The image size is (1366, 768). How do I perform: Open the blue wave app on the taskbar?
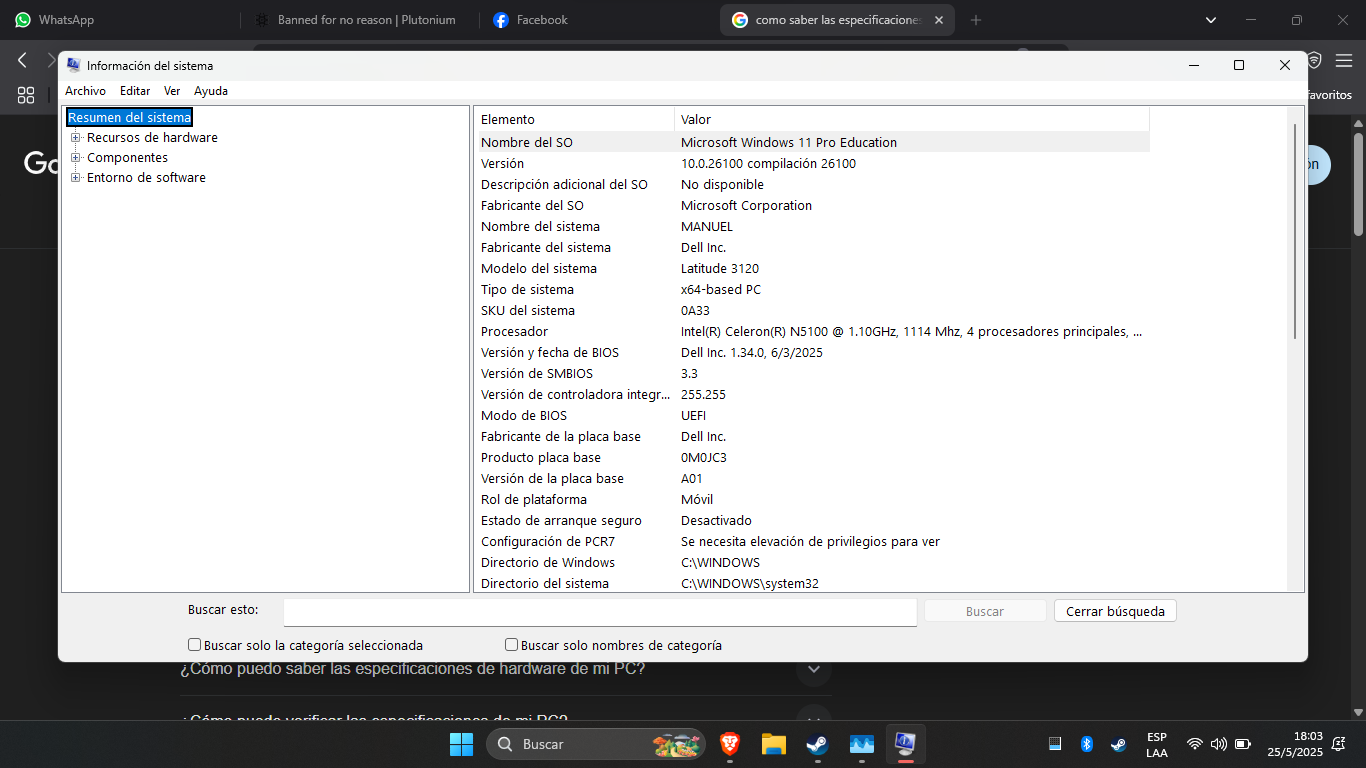[x=861, y=744]
